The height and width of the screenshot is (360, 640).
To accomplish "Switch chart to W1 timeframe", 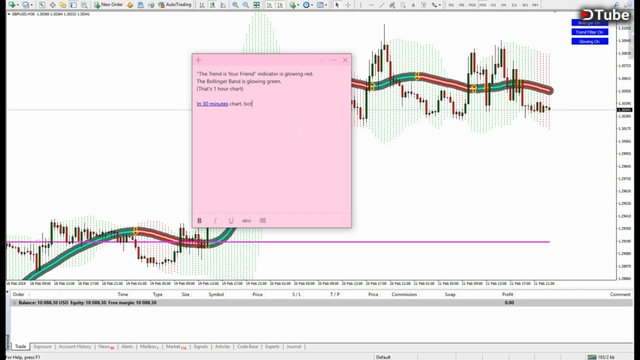I will (x=525, y=5).
